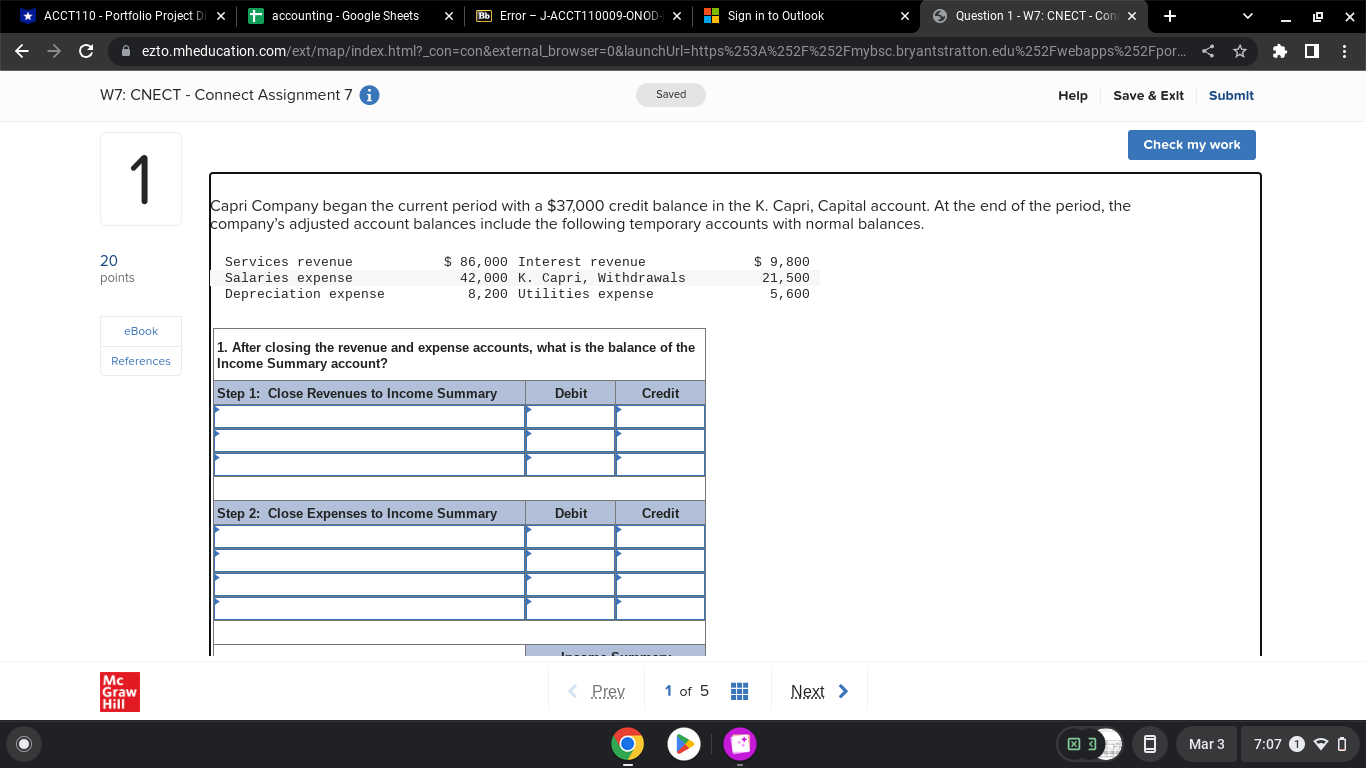The height and width of the screenshot is (768, 1366).
Task: Click the Check my work button
Action: pyautogui.click(x=1192, y=145)
